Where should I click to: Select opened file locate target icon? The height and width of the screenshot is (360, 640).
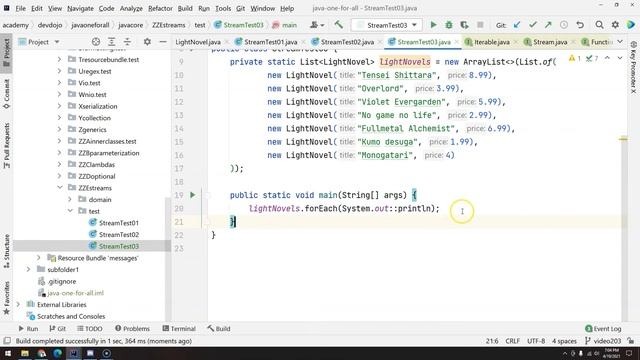[96, 42]
